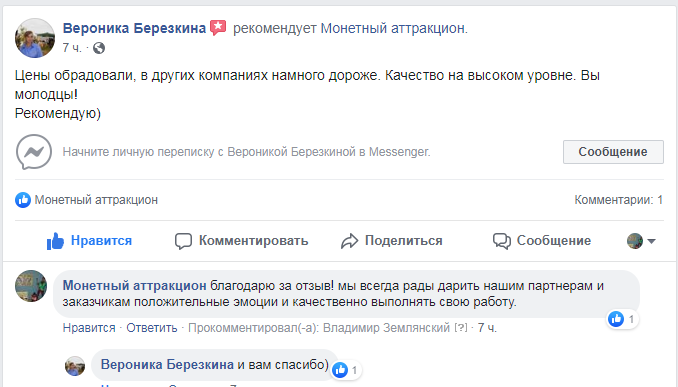678x387 pixels.
Task: Click the 7 ч. timestamp under author name
Action: [x=72, y=48]
